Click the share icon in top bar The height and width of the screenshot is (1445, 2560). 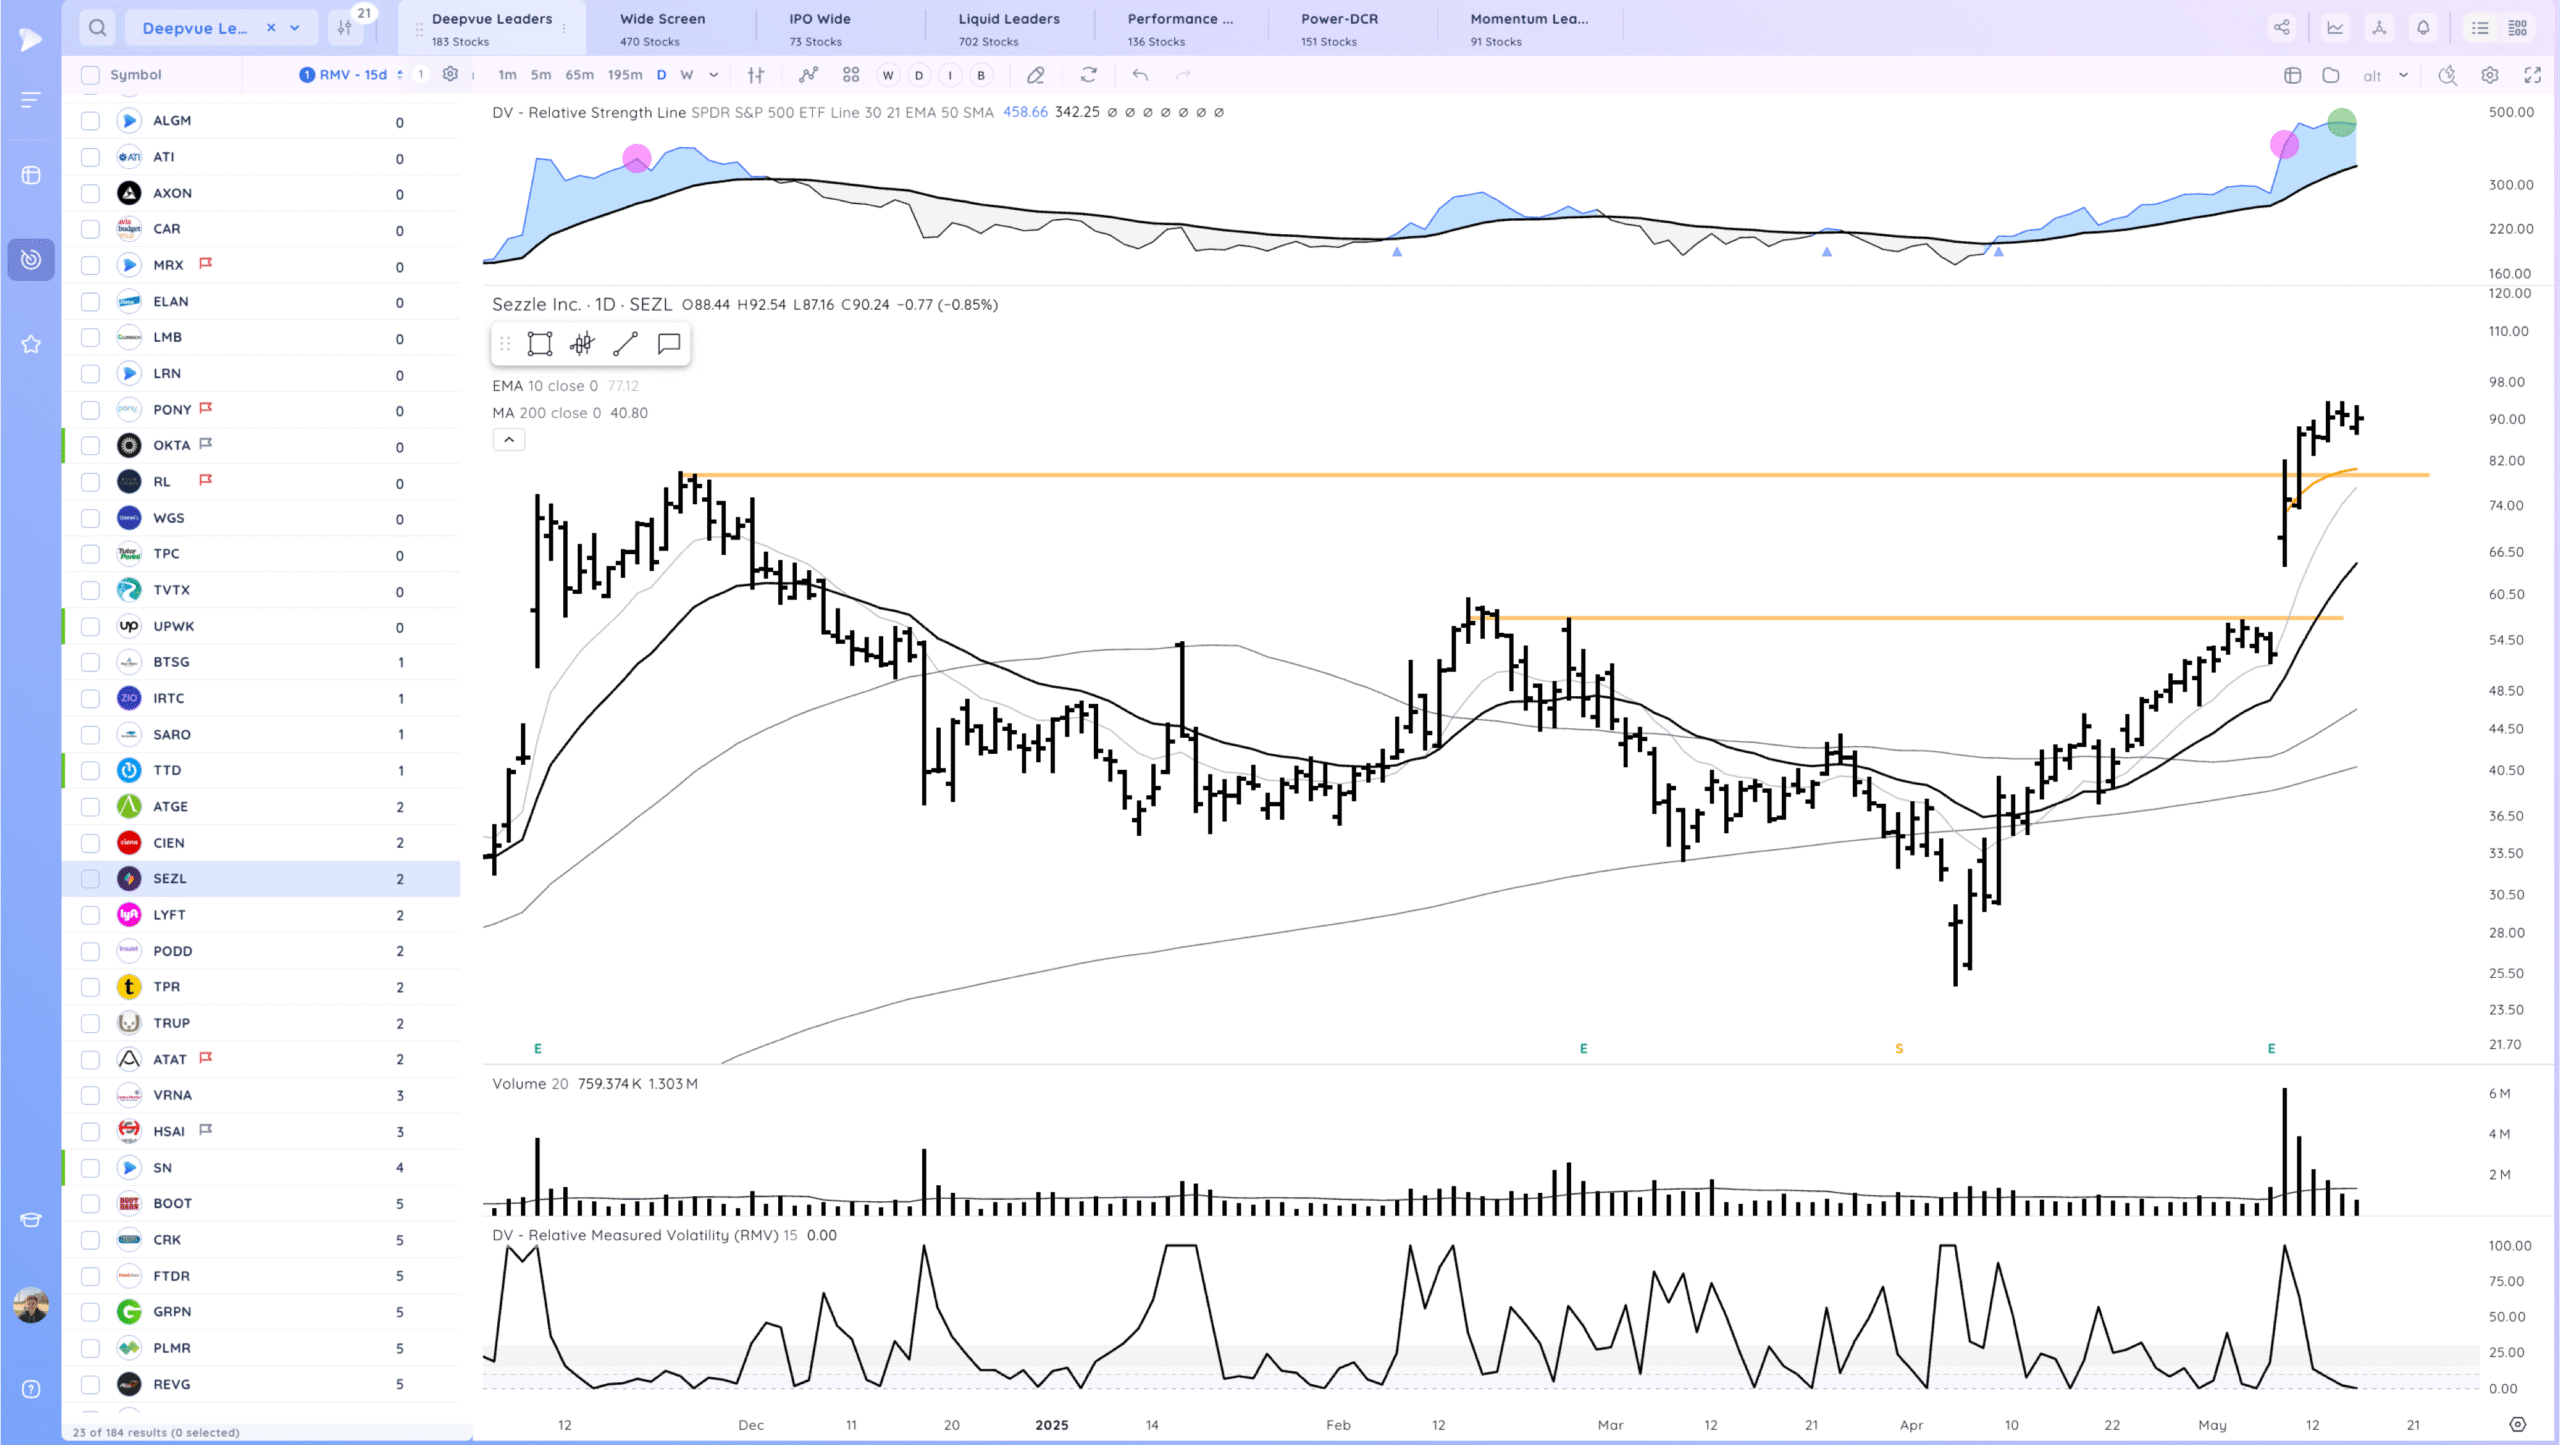tap(2282, 28)
